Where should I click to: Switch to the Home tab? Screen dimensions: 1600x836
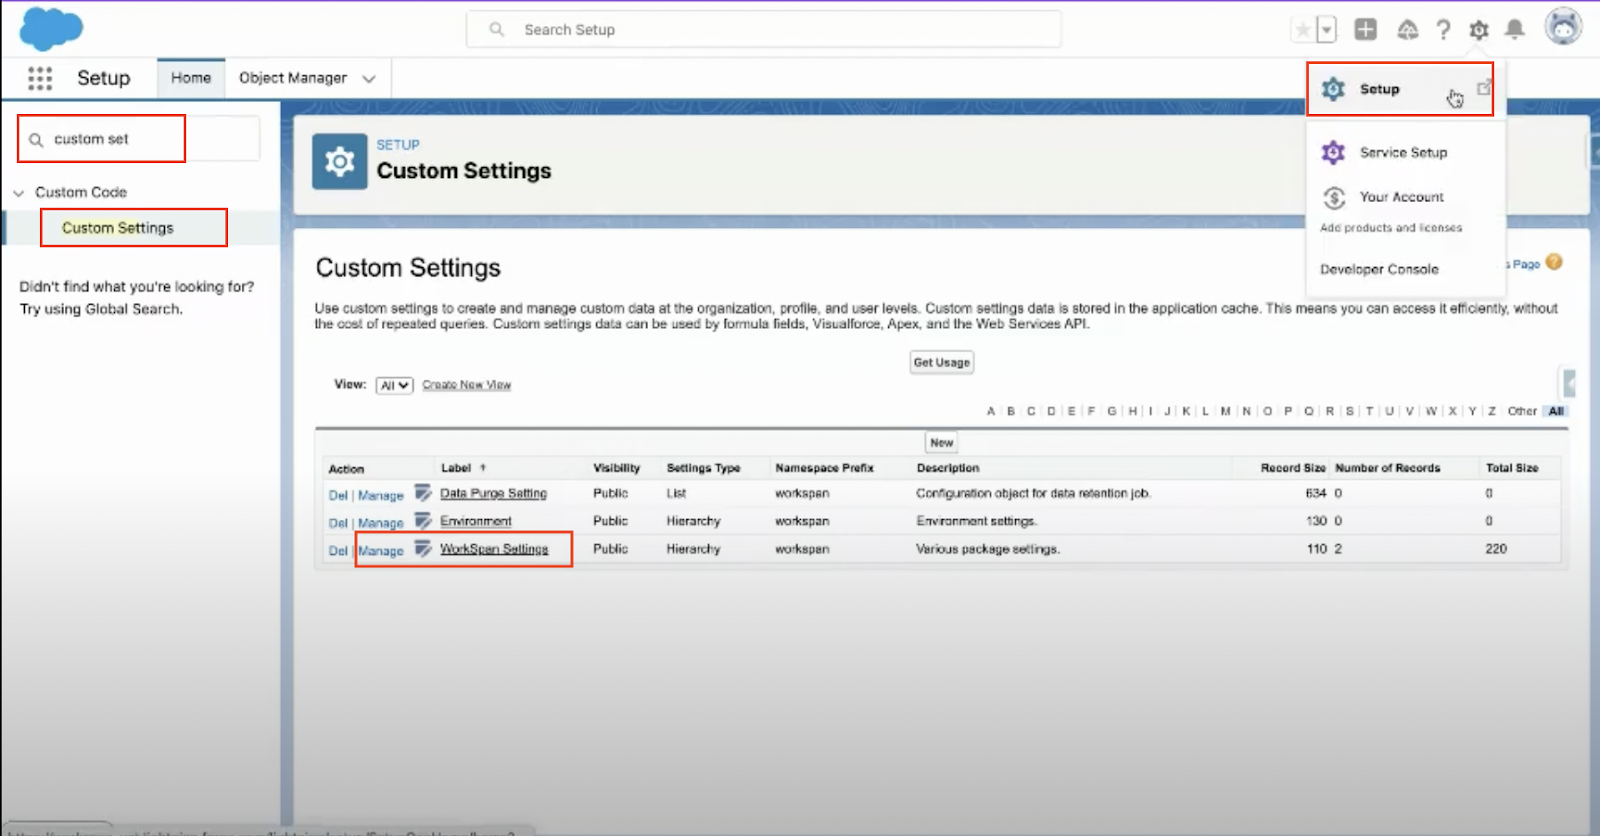click(191, 78)
